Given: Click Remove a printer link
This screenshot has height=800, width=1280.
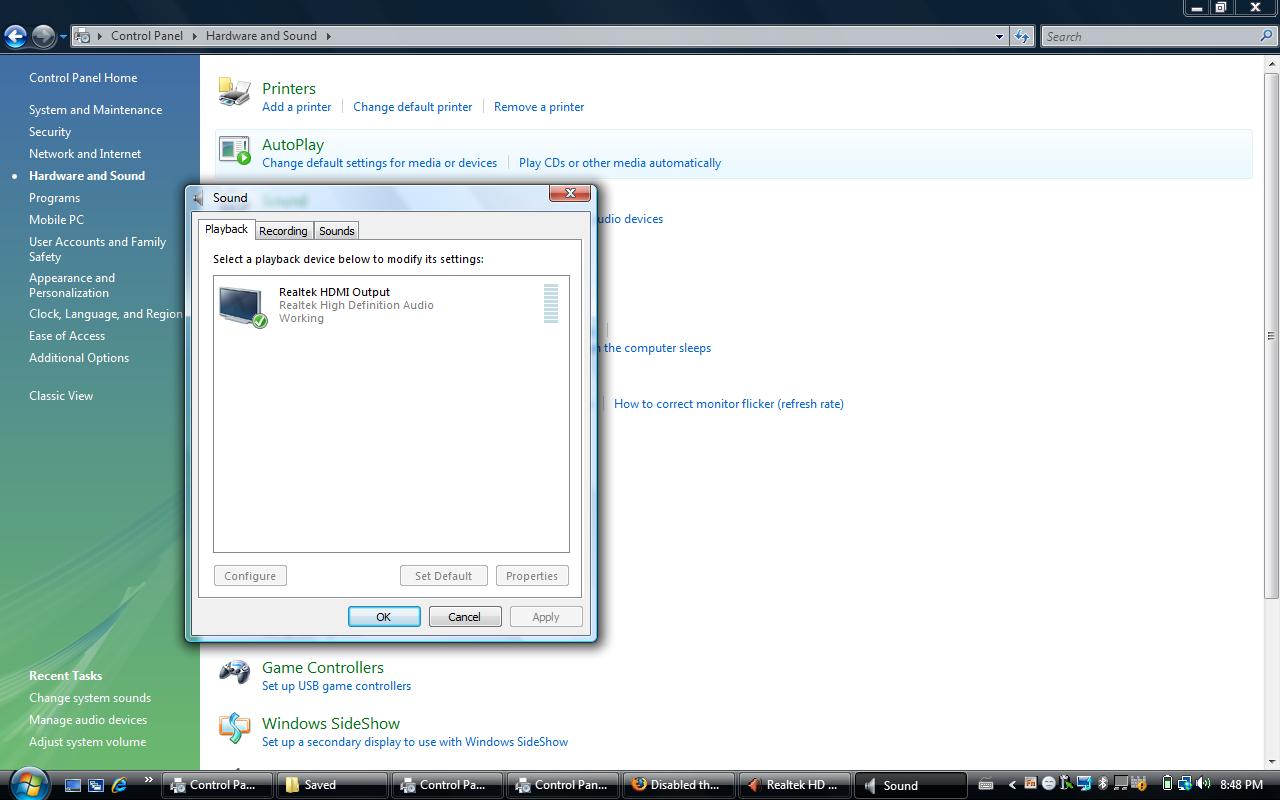Looking at the screenshot, I should 539,107.
